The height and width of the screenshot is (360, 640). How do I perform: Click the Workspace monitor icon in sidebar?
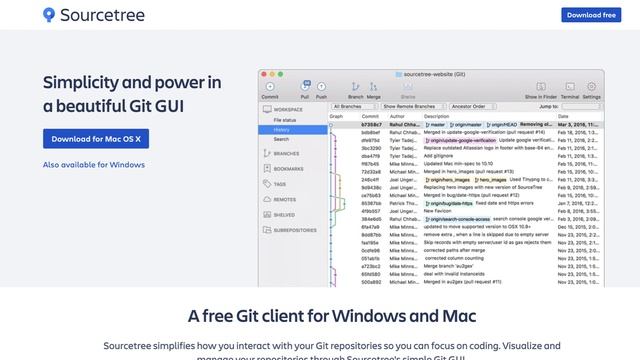click(x=267, y=109)
